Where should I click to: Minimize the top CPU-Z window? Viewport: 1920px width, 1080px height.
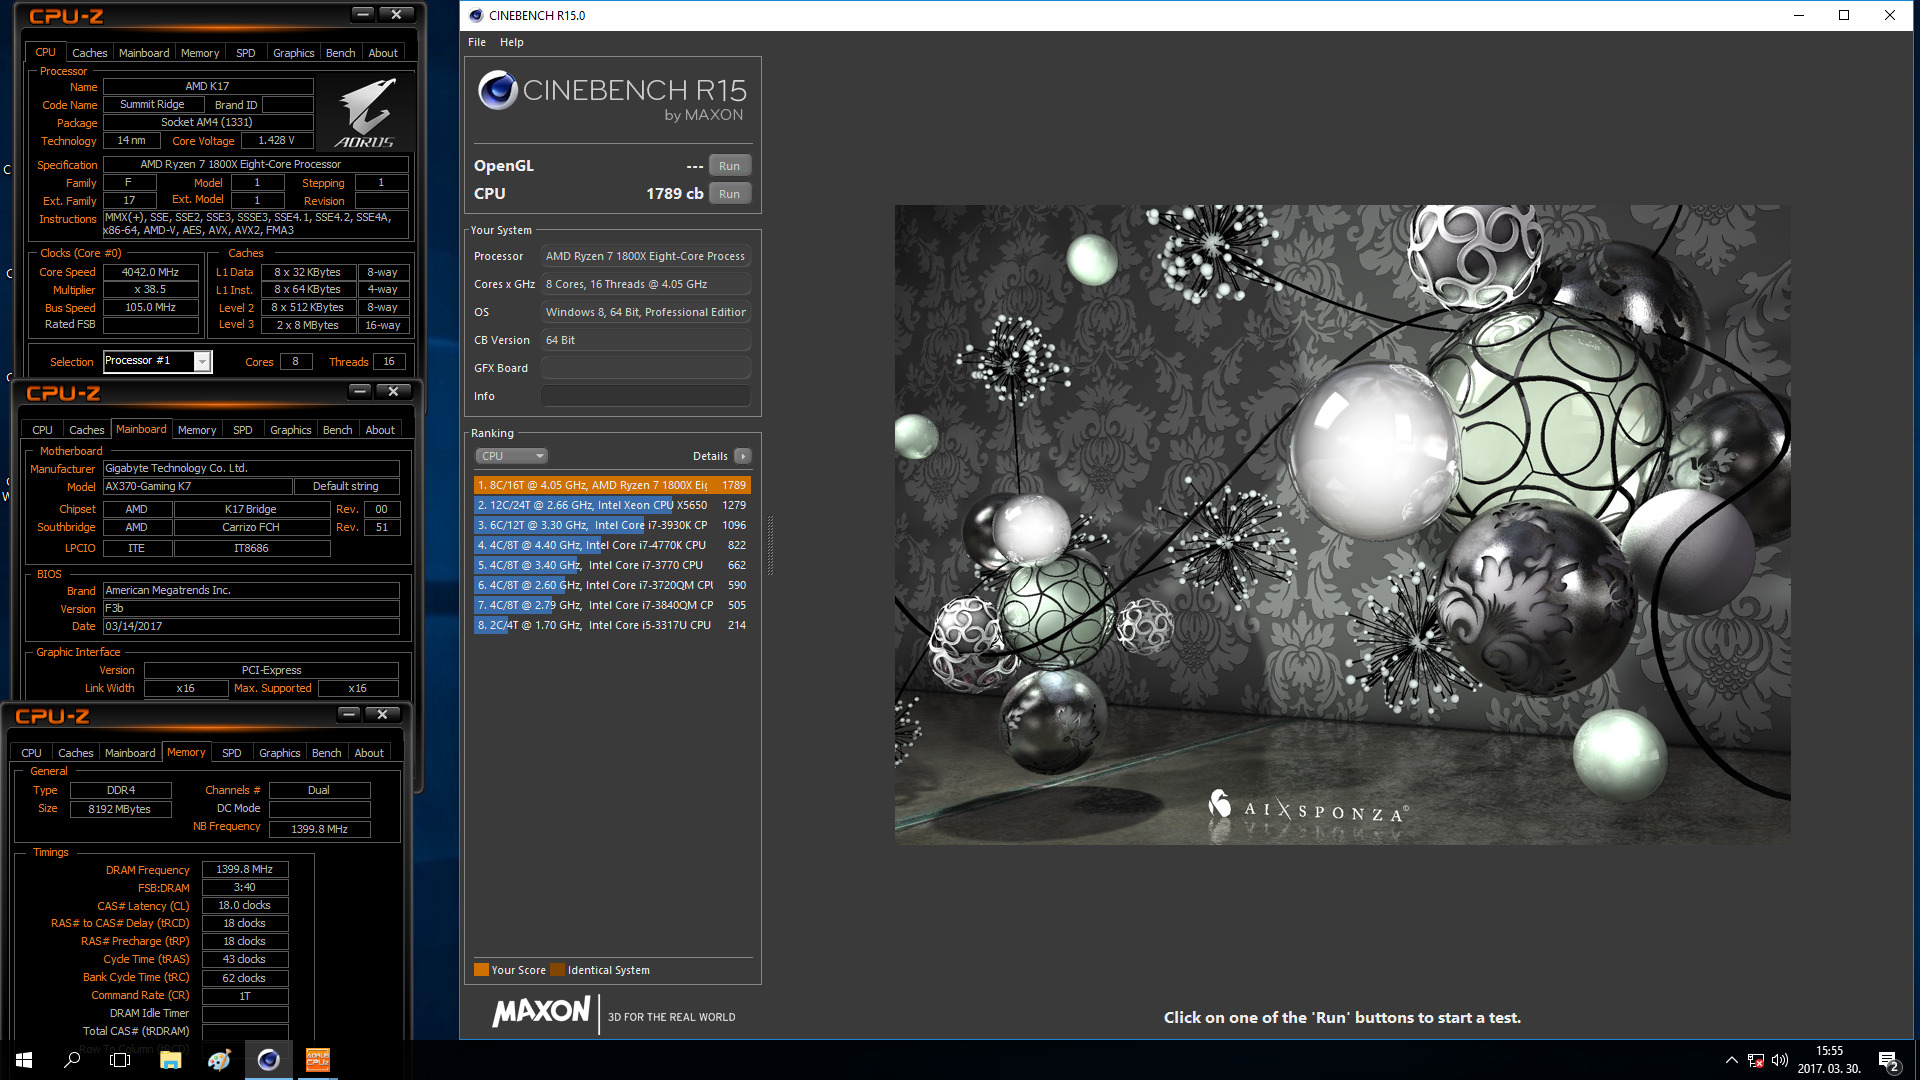[363, 14]
